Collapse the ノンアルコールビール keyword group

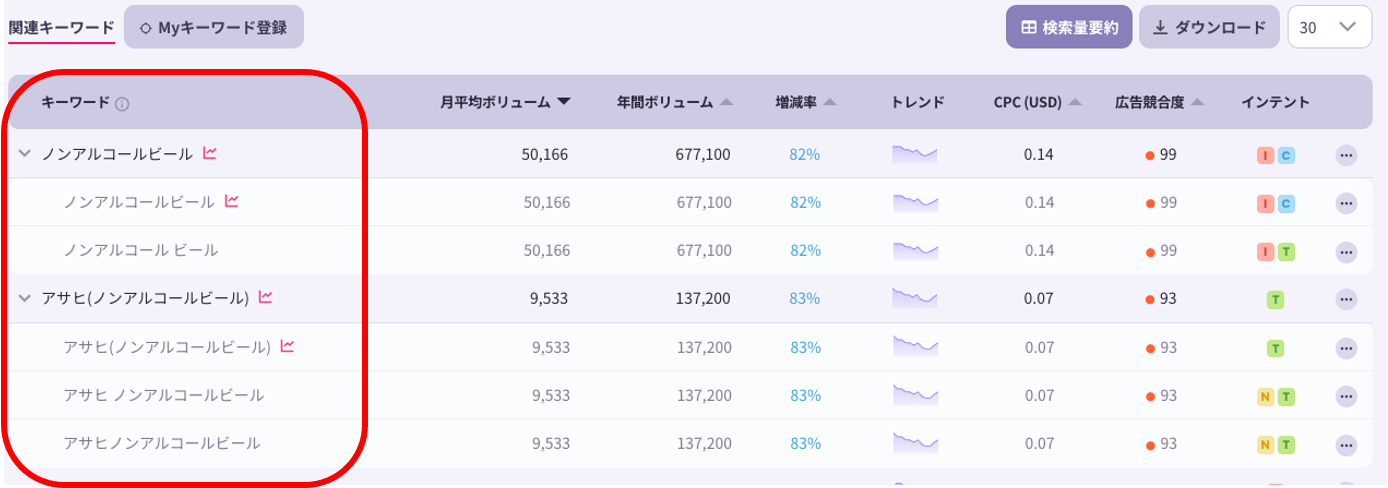pyautogui.click(x=25, y=154)
